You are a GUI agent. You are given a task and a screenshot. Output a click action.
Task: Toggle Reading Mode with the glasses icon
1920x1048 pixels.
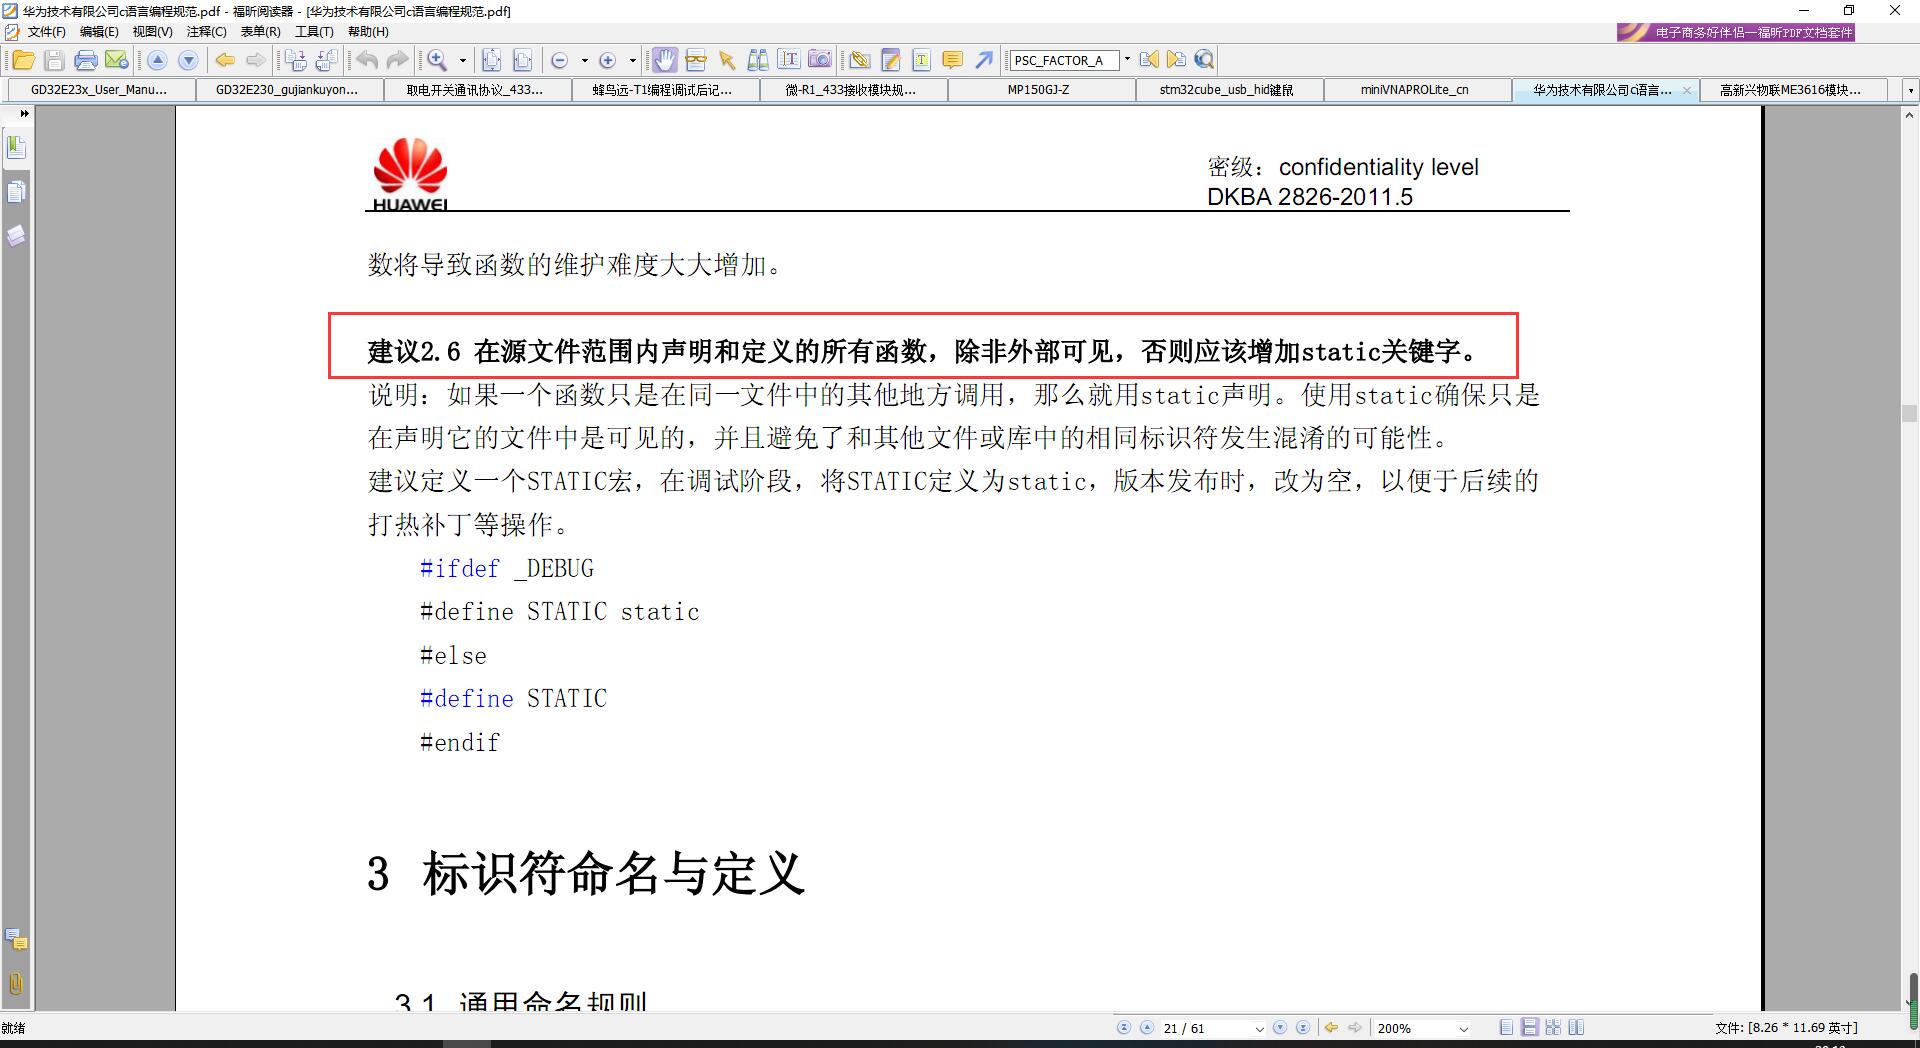tap(696, 60)
